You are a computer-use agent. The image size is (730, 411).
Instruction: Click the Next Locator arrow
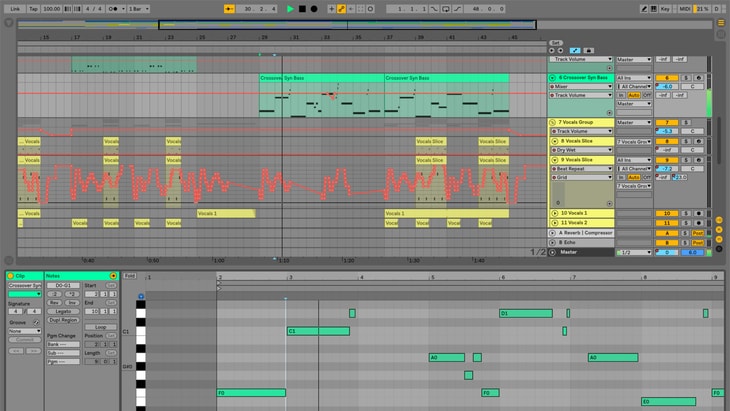[x=560, y=50]
